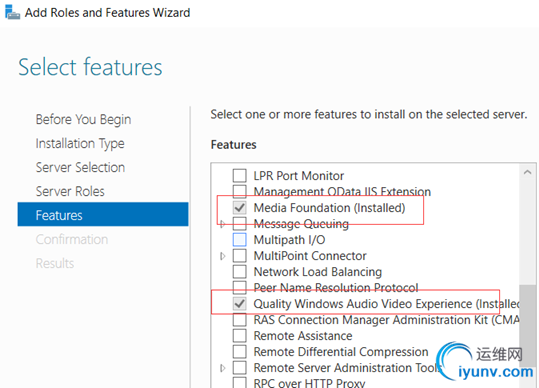Viewport: 539px width, 388px height.
Task: Select the RPC over HTTP Proxy item
Action: tap(309, 383)
